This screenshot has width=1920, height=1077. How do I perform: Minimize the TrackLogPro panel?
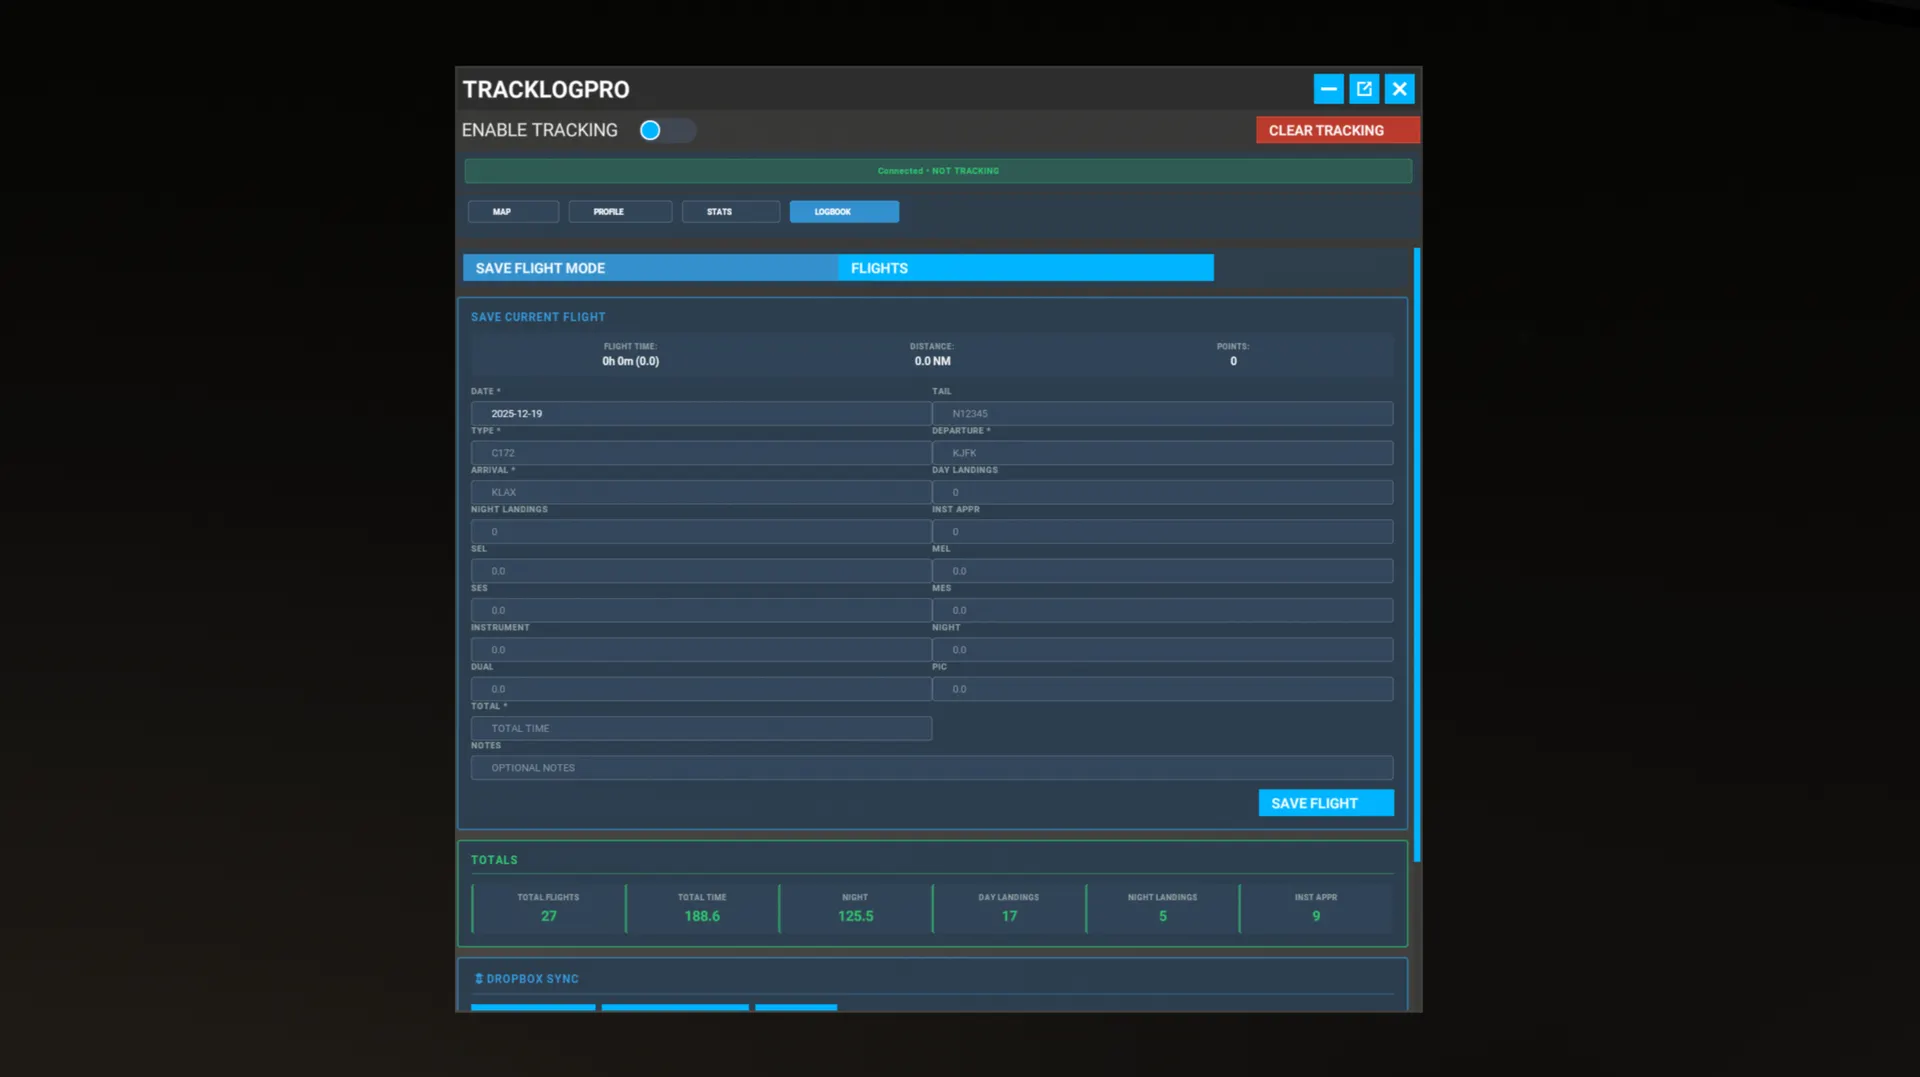click(x=1328, y=89)
